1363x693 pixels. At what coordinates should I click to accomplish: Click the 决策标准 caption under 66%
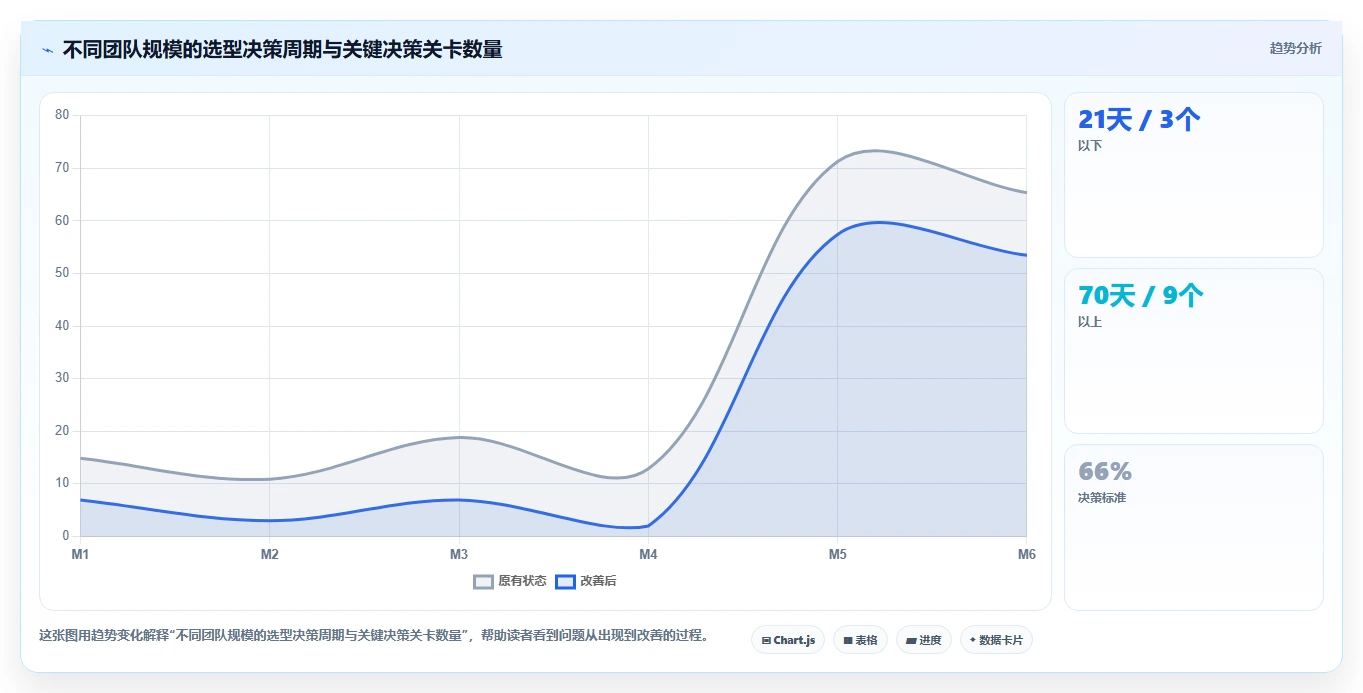tap(1102, 498)
